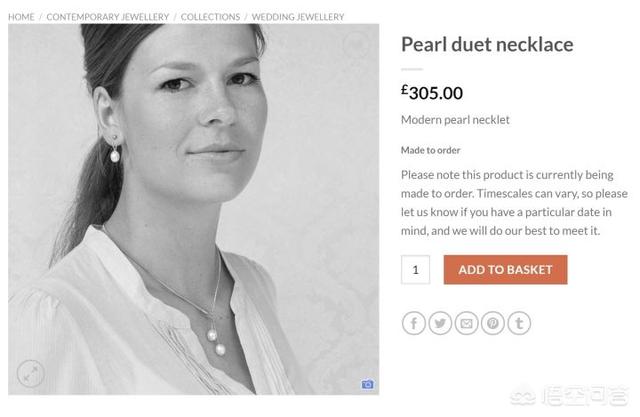Open CONTEMPORARY JEWELLERY breadcrumb
The width and height of the screenshot is (640, 417).
108,17
